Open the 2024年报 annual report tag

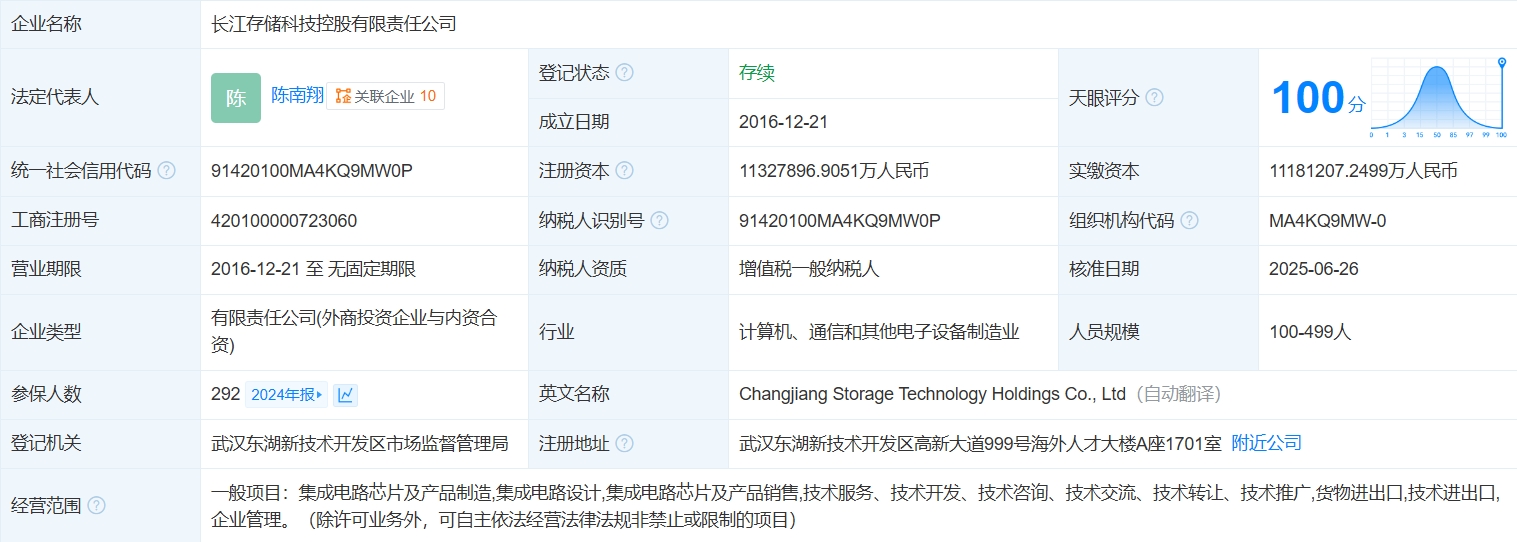point(287,395)
